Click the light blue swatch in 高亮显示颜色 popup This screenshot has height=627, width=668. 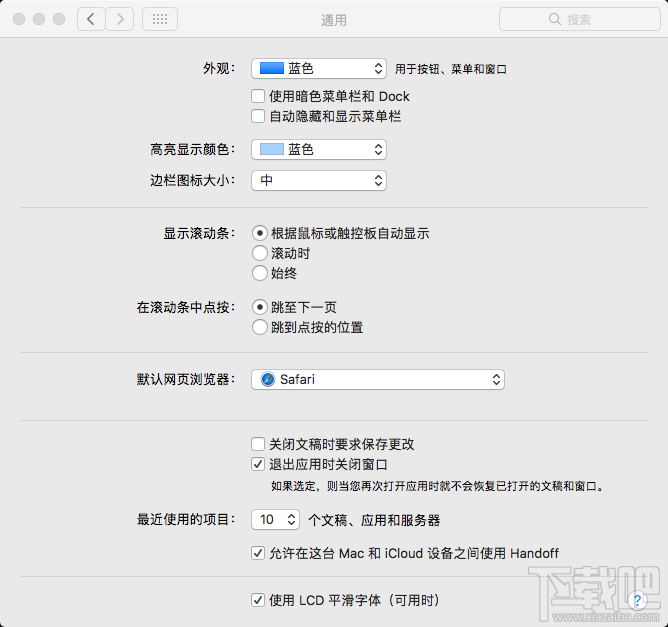(x=272, y=149)
